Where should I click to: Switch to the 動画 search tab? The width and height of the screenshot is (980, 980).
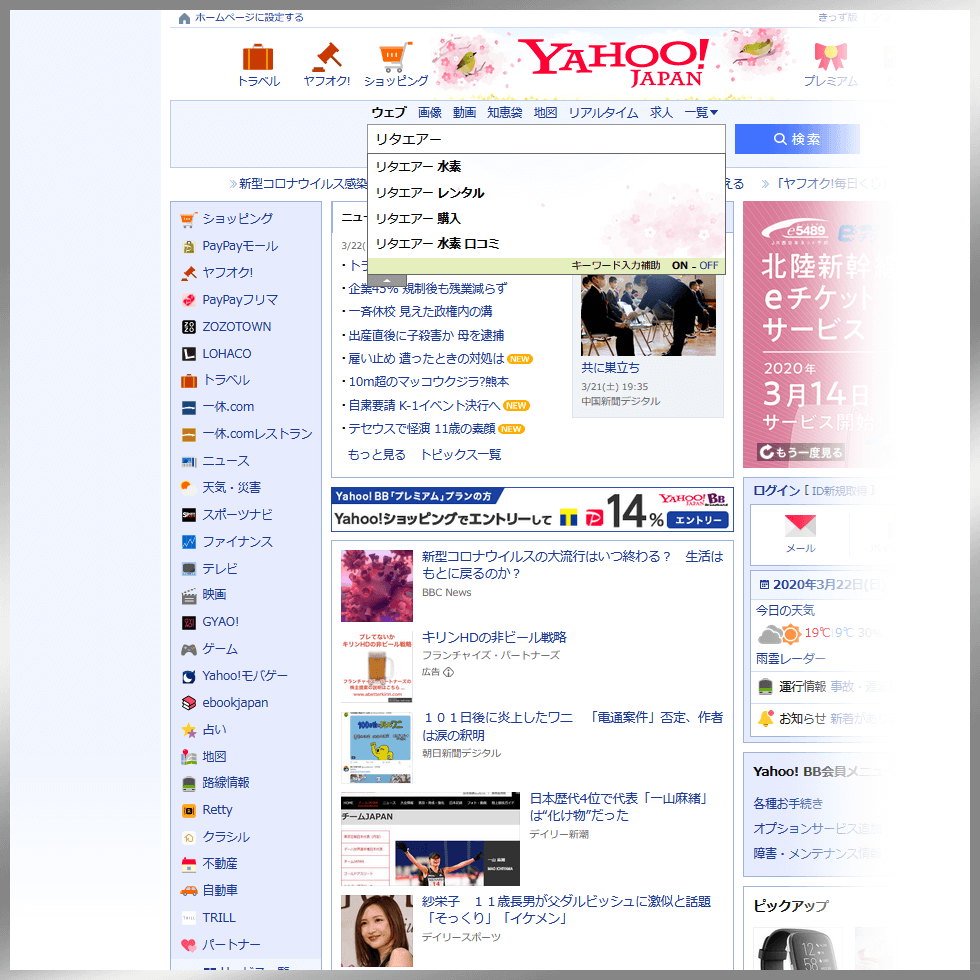coord(464,112)
